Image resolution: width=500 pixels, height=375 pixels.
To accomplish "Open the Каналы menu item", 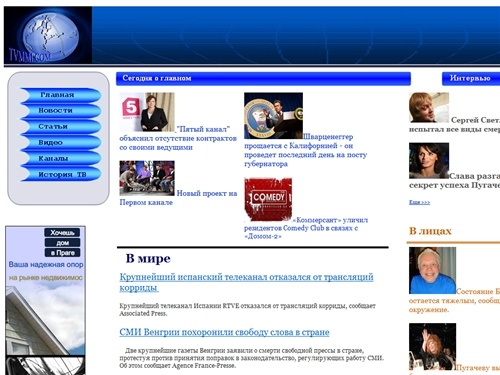I will point(60,159).
